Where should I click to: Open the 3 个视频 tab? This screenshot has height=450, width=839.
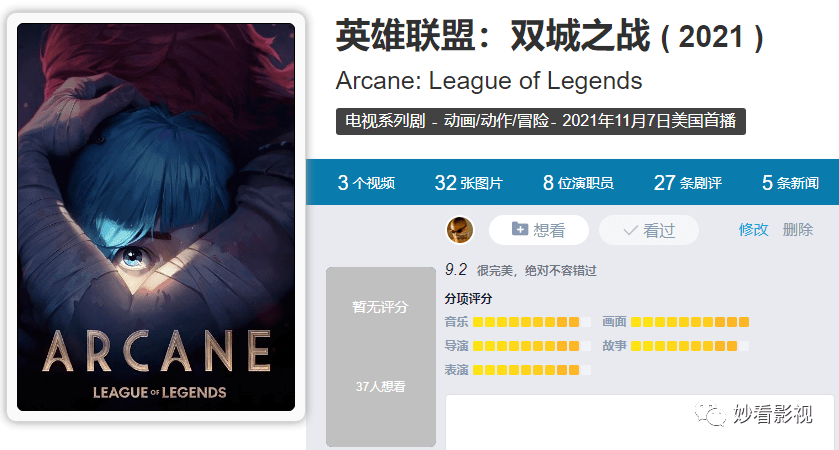coord(366,183)
